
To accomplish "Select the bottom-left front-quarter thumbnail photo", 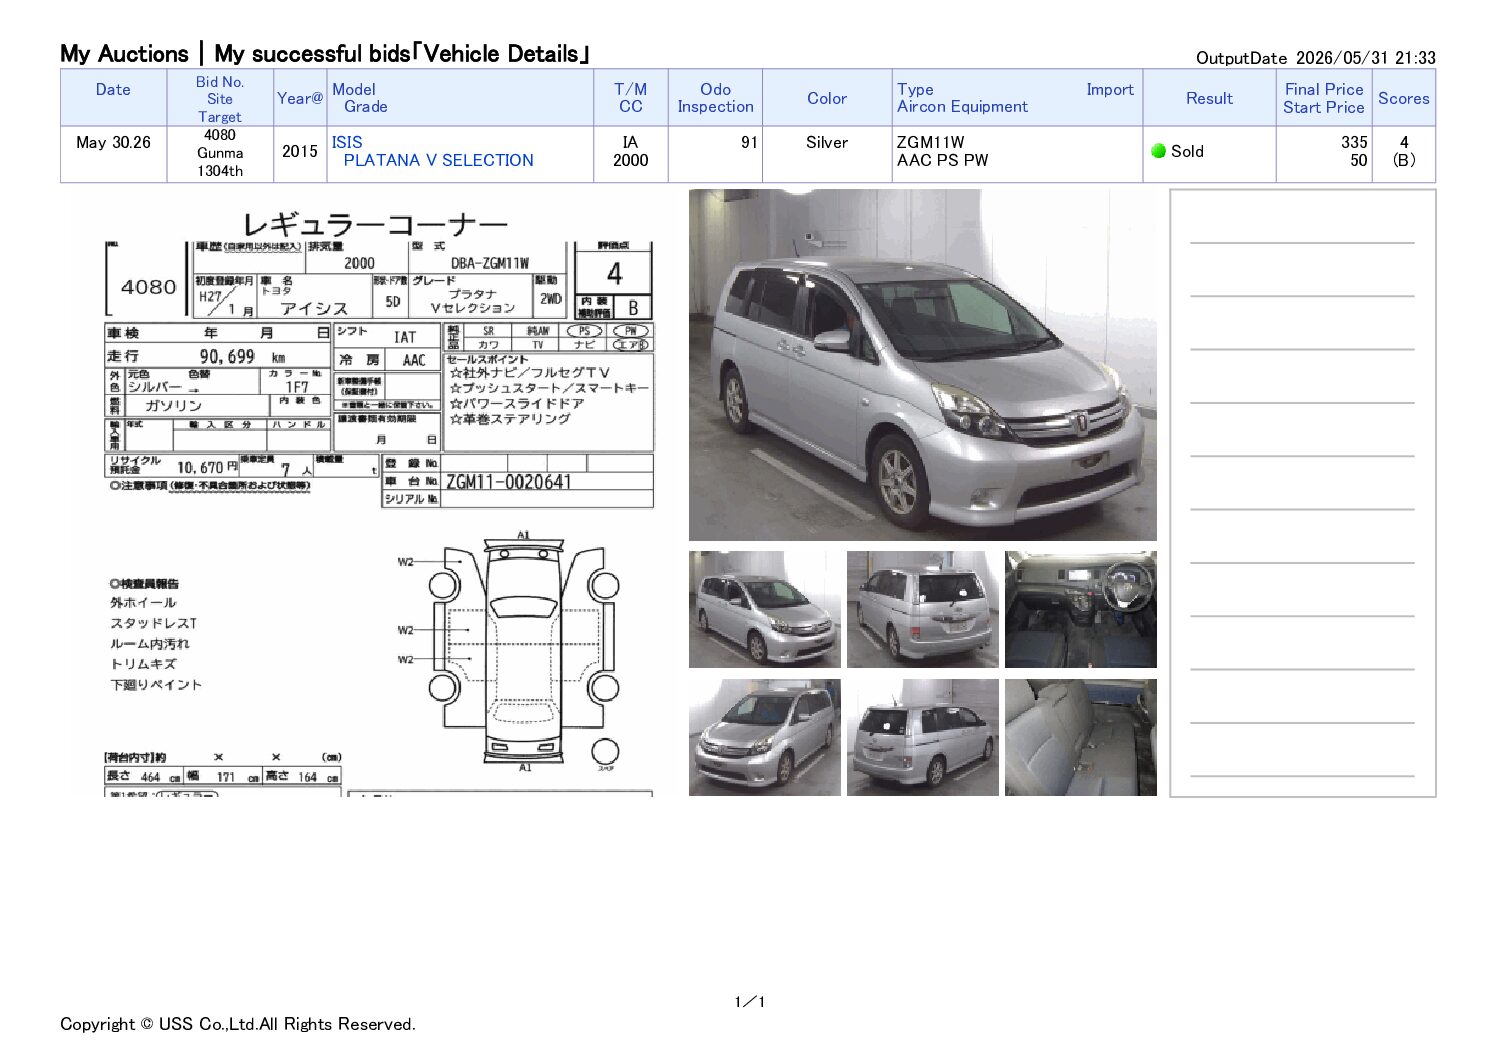I will (765, 737).
